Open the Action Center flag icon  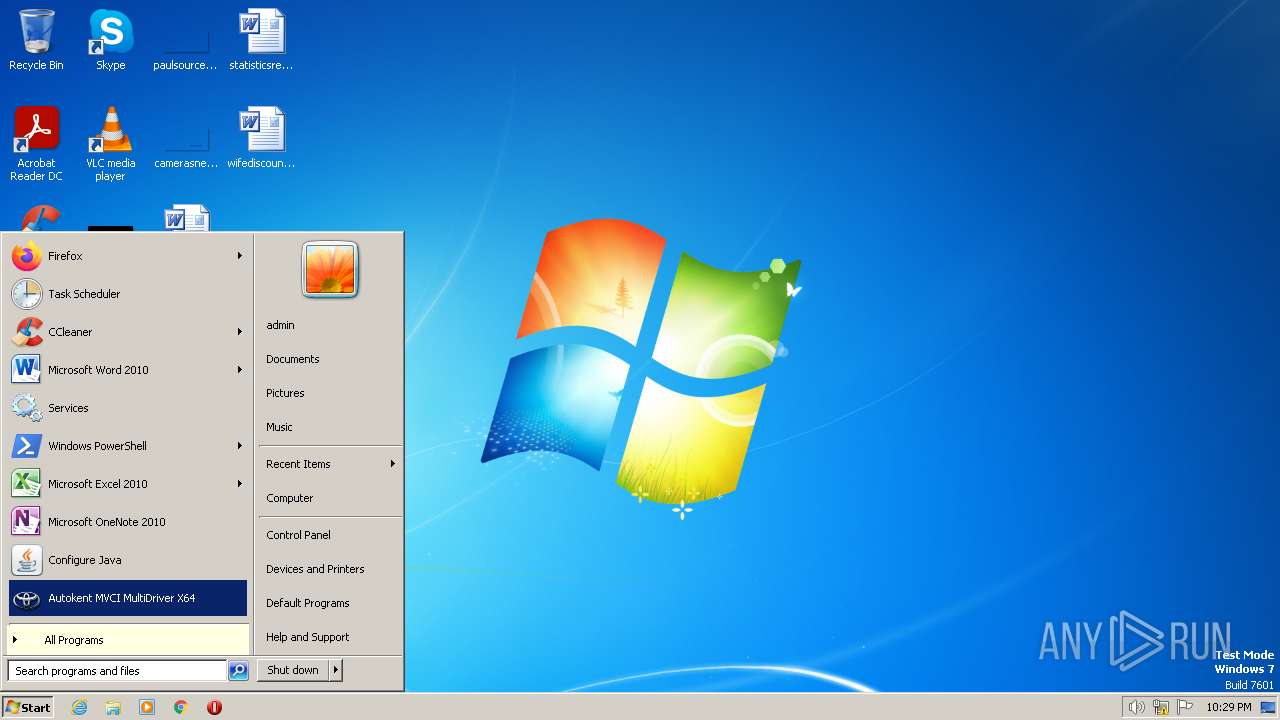point(1186,707)
